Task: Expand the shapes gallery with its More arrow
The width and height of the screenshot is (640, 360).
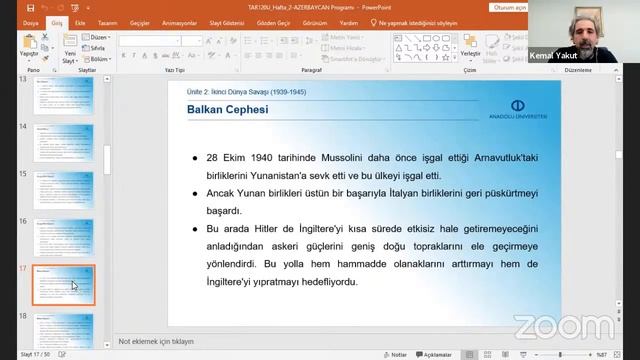Action: [455, 58]
